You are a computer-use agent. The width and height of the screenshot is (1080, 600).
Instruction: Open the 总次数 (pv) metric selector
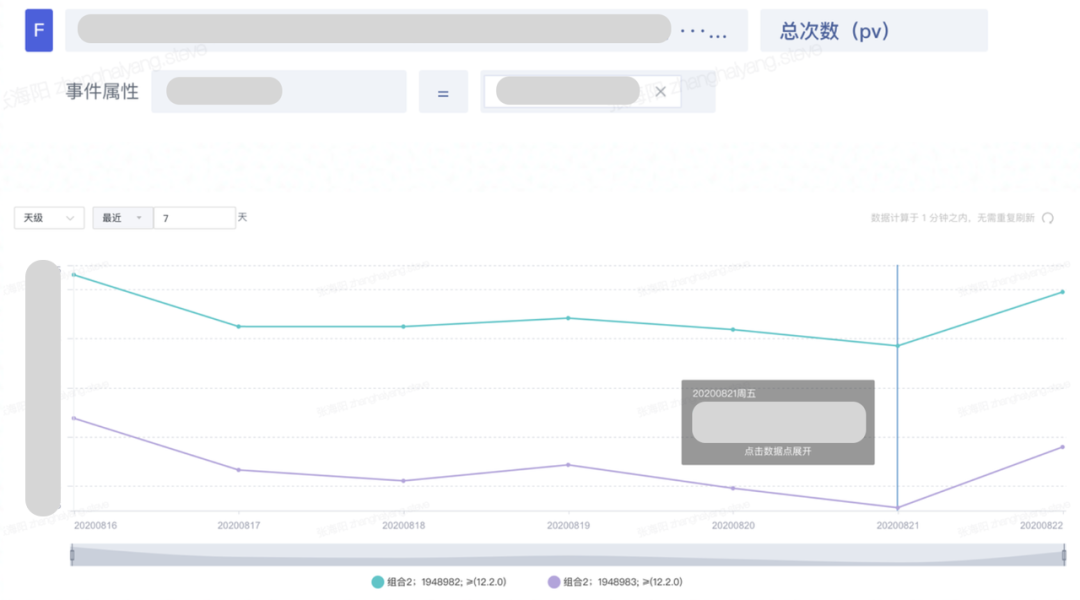pos(873,30)
